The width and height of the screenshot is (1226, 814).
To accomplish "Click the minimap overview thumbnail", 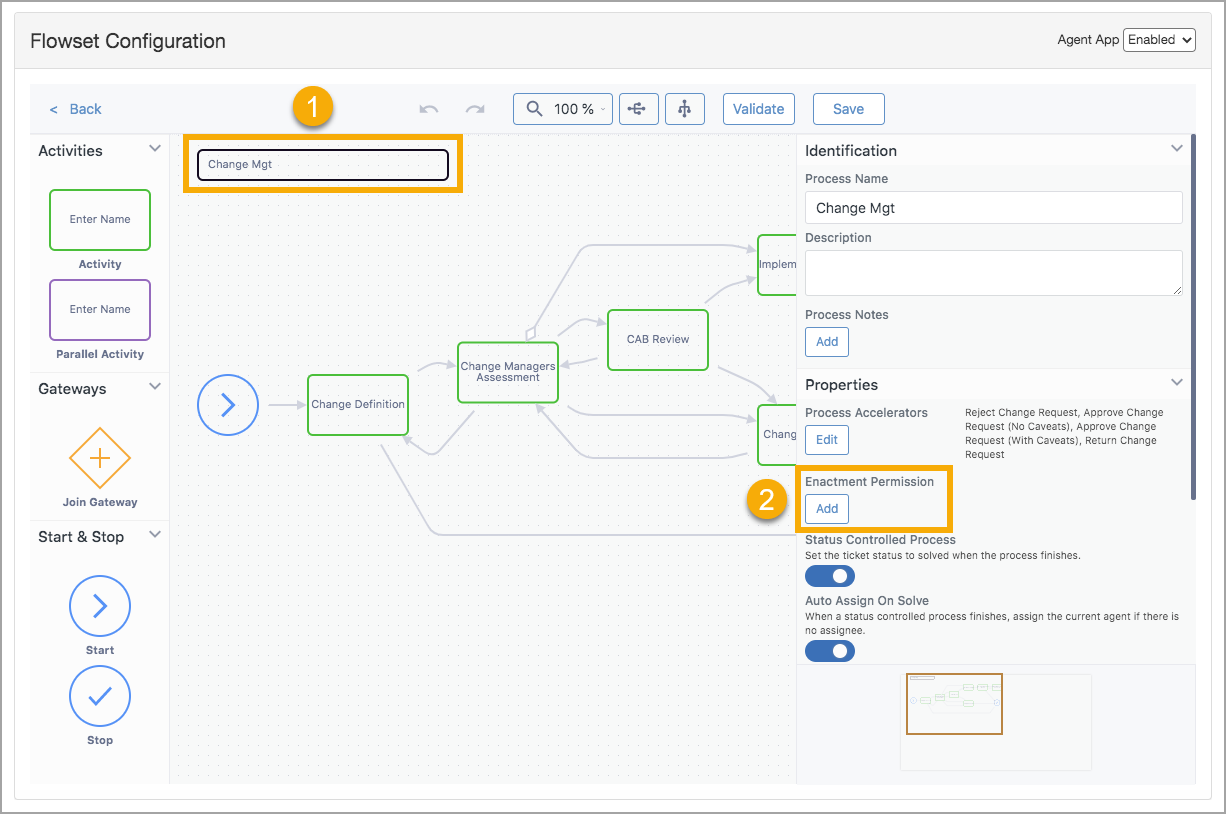I will [995, 722].
